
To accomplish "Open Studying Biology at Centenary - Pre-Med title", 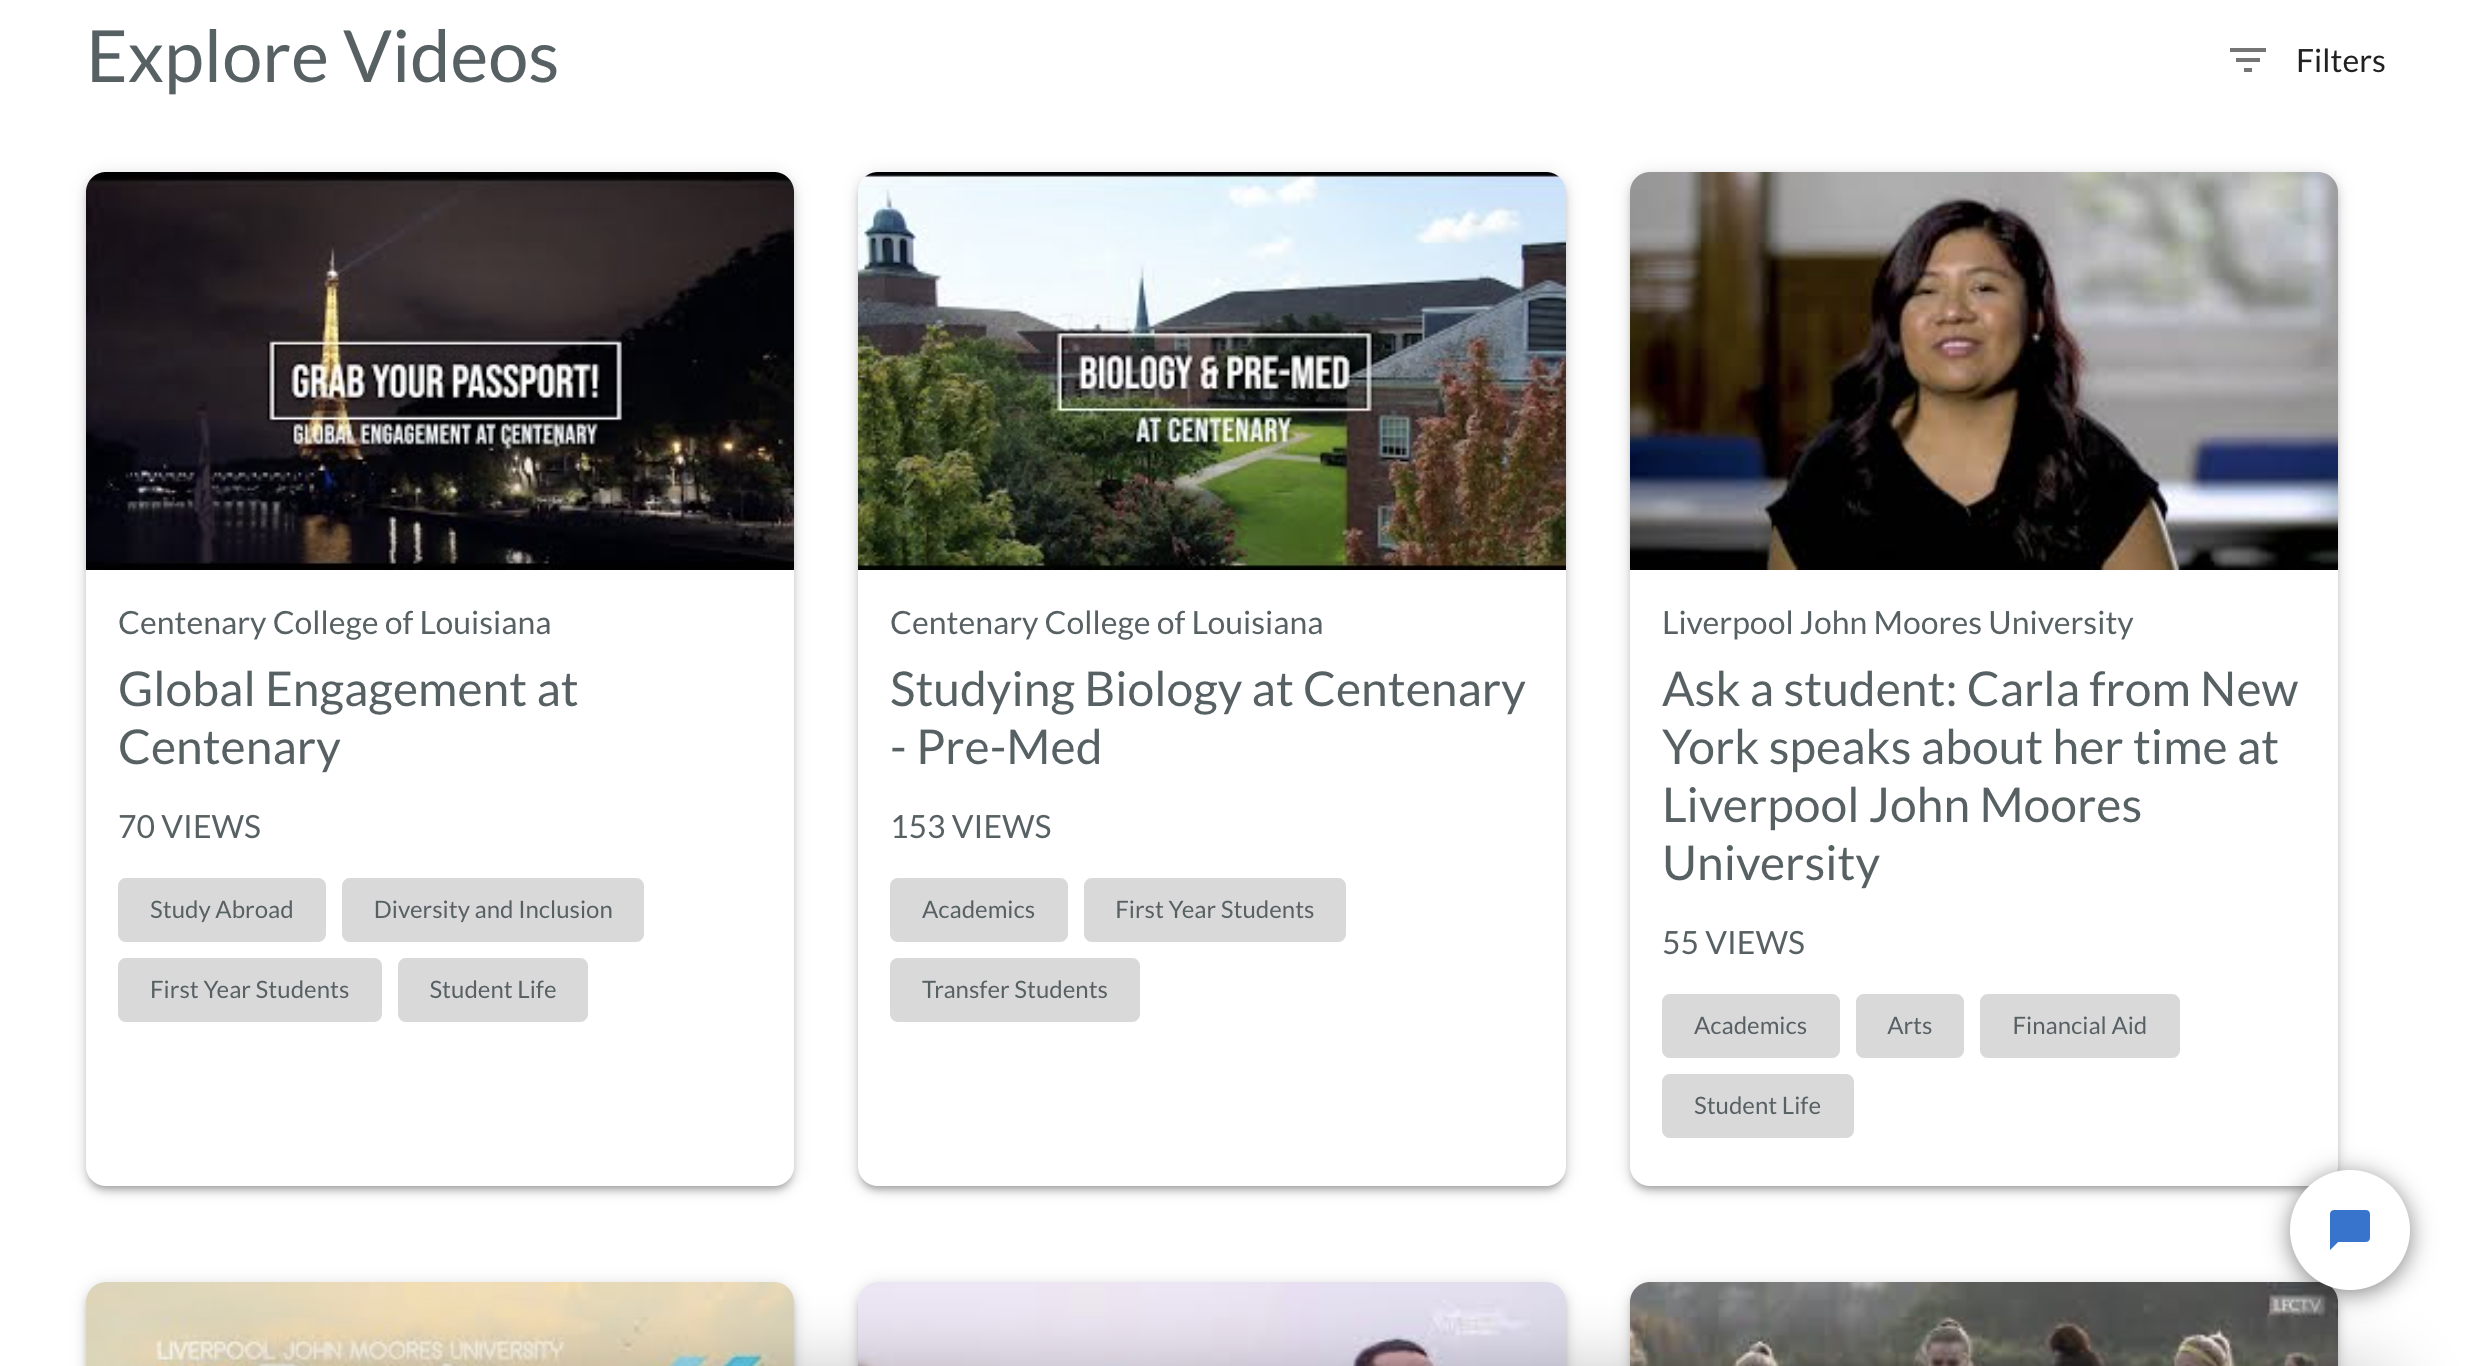I will pos(1208,718).
